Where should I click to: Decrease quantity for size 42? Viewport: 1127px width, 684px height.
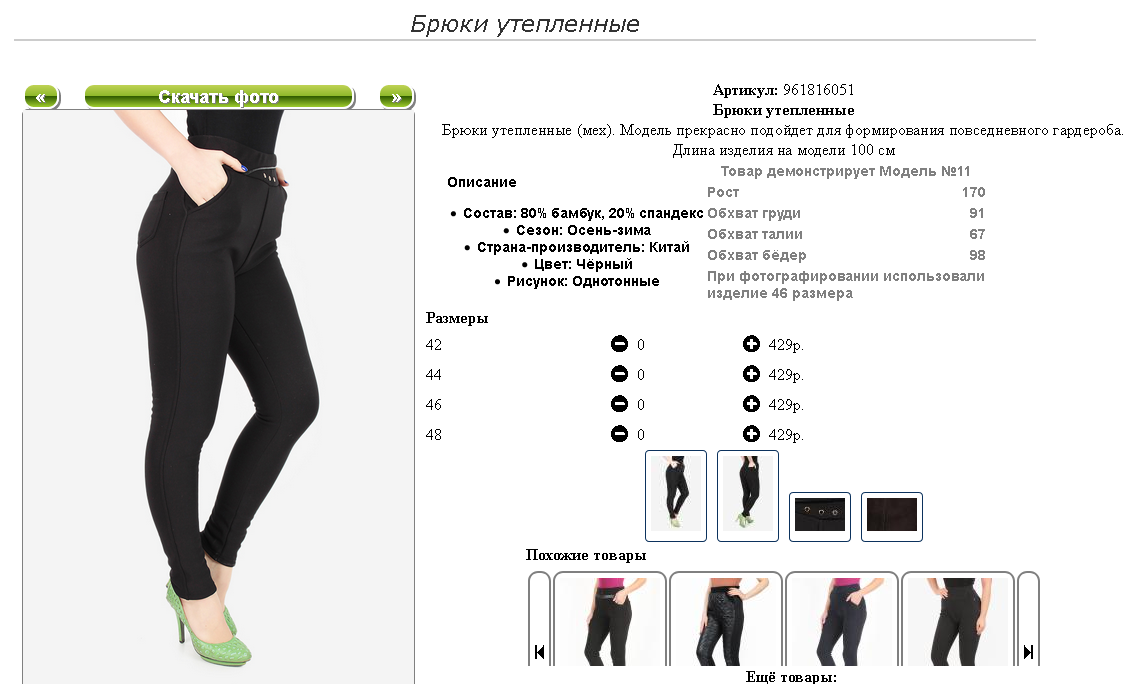[620, 344]
